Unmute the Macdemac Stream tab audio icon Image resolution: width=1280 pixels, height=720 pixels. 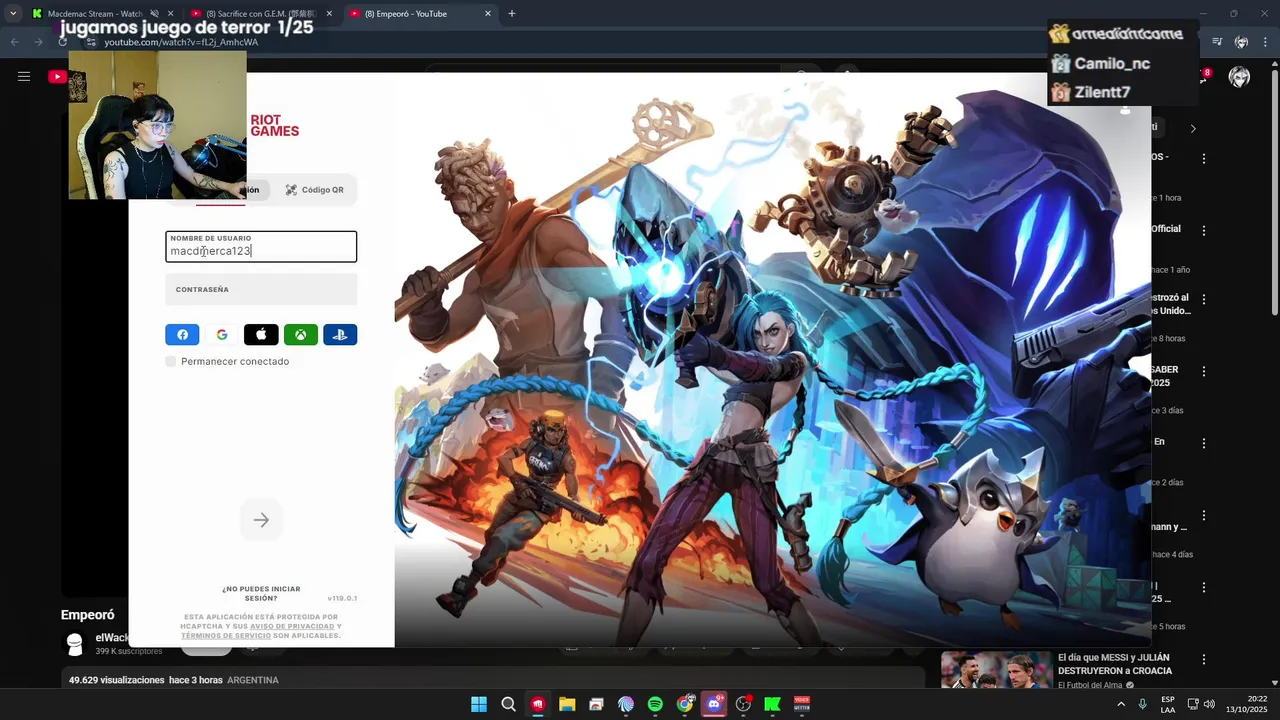pos(154,14)
